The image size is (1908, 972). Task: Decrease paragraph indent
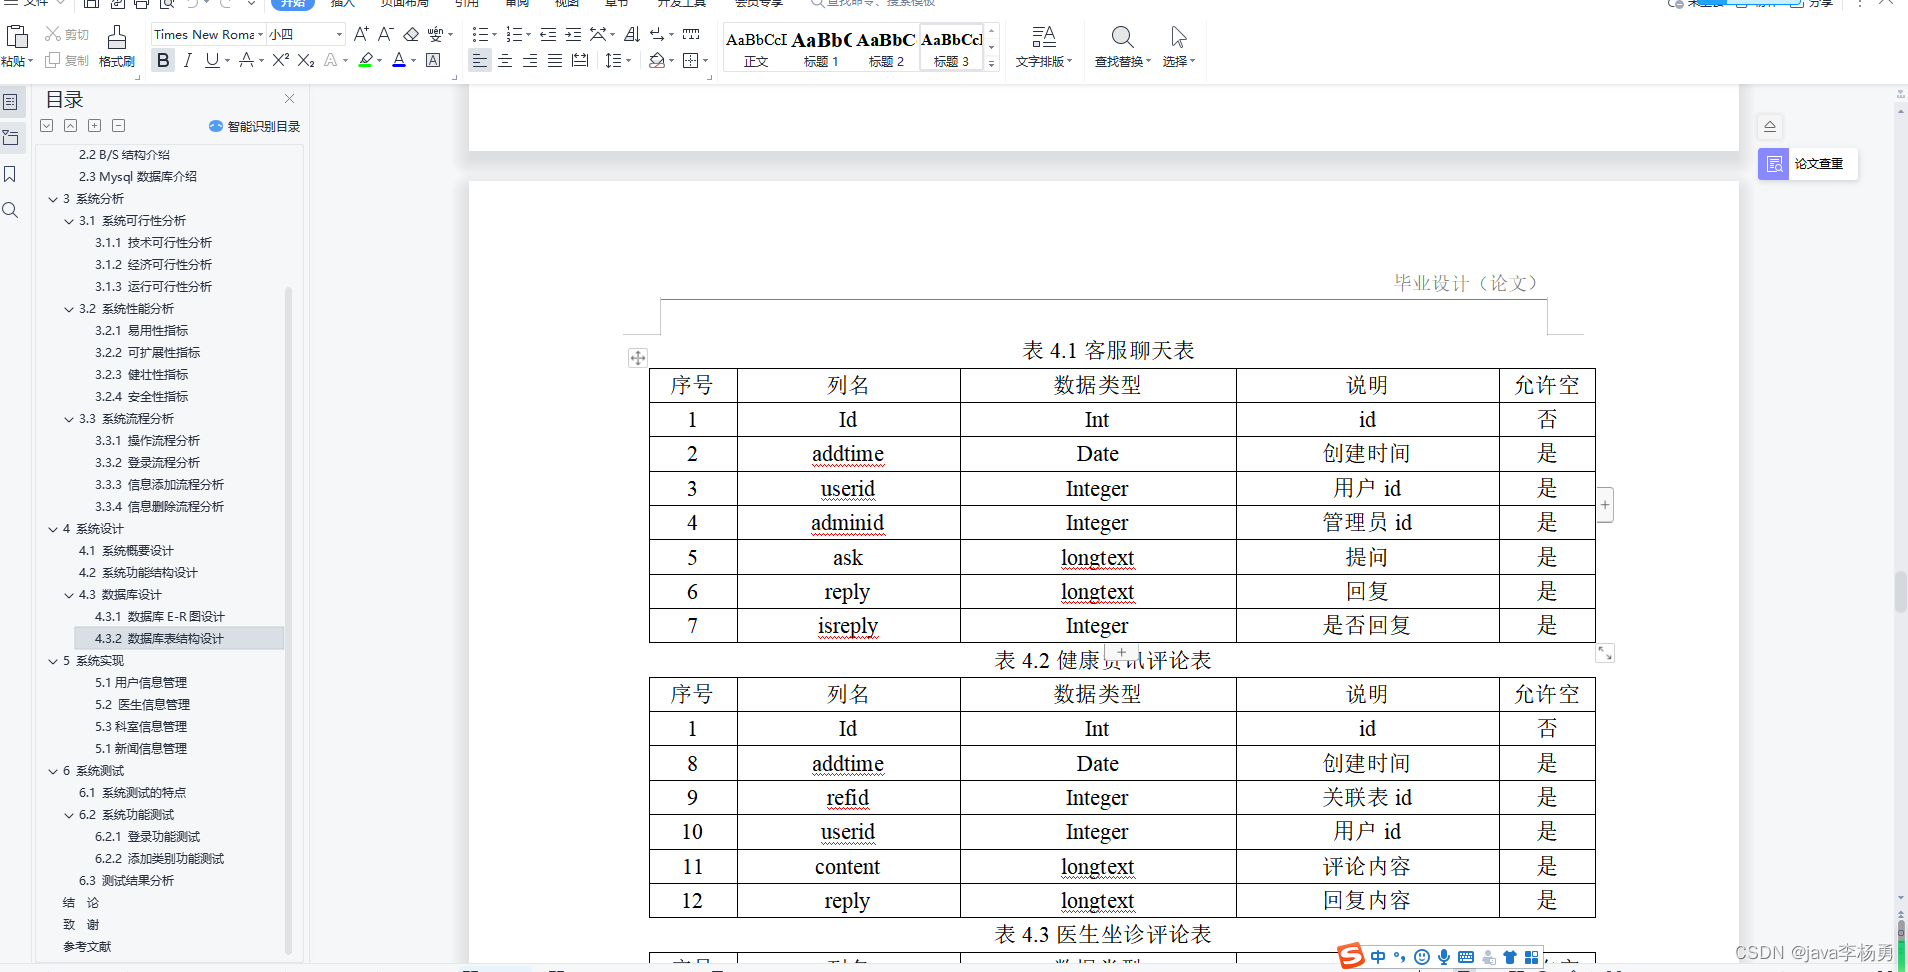(x=548, y=35)
